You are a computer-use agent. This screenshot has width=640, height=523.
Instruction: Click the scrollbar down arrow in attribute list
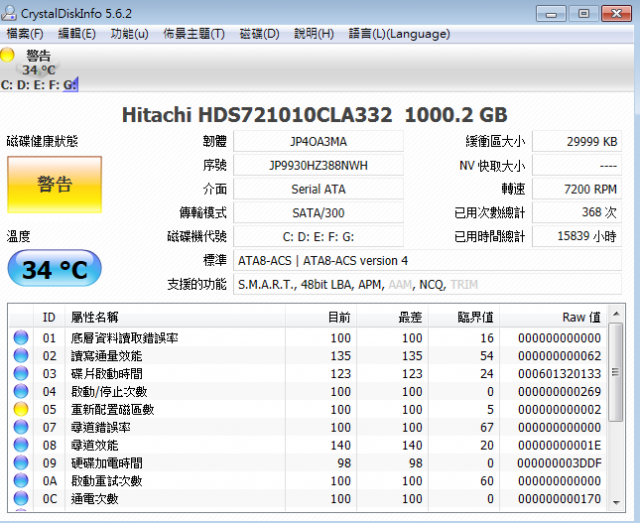(x=616, y=502)
